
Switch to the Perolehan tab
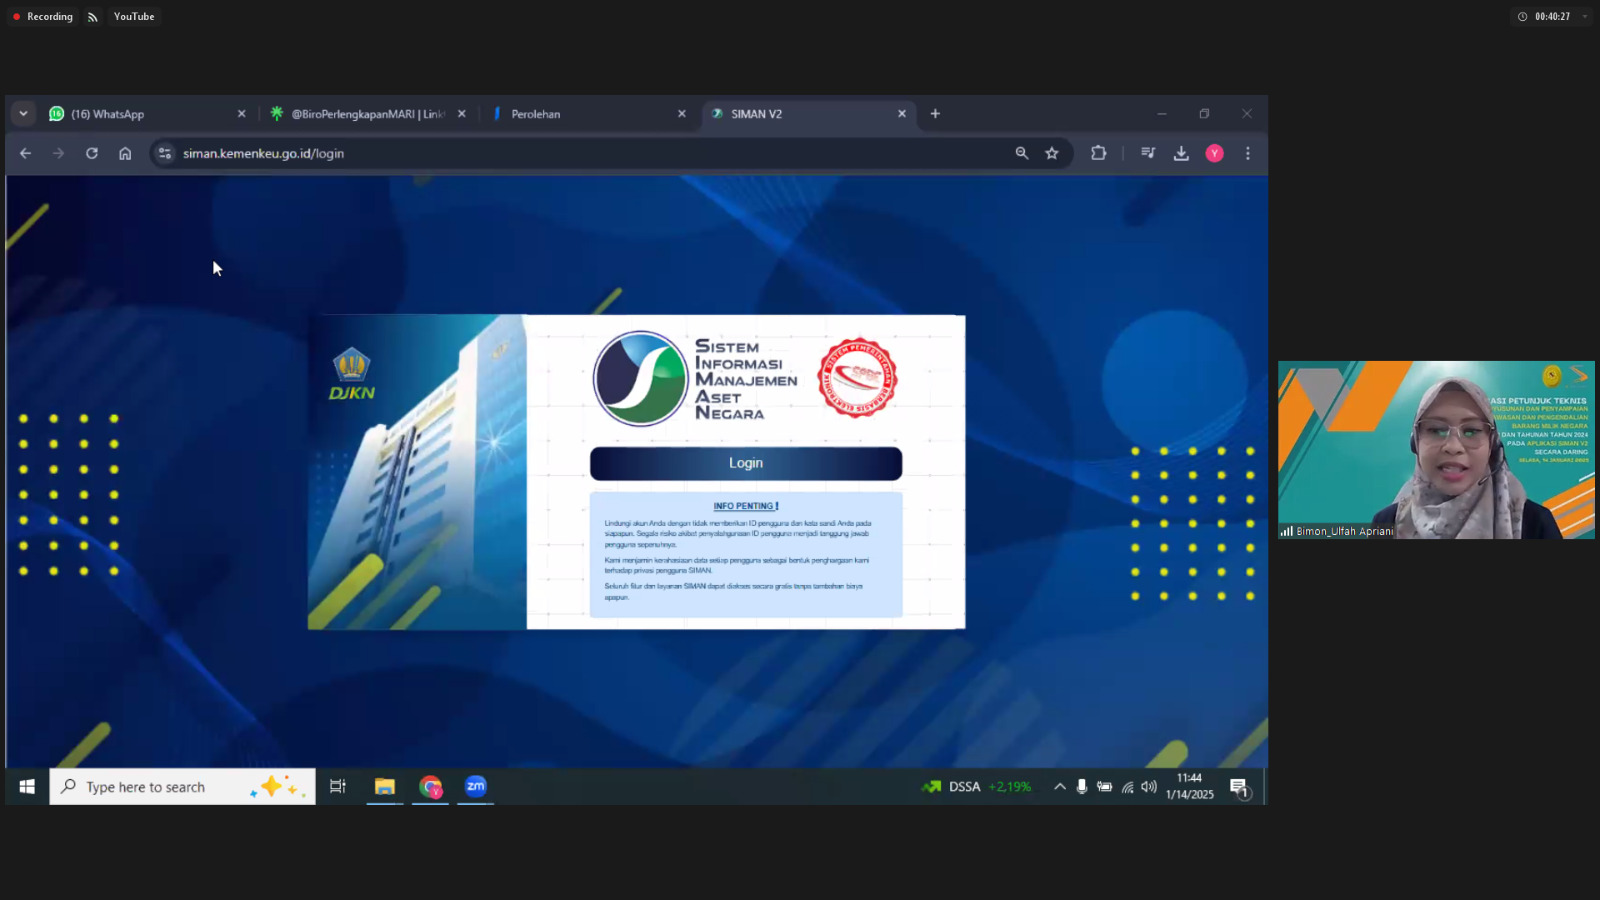click(x=580, y=114)
